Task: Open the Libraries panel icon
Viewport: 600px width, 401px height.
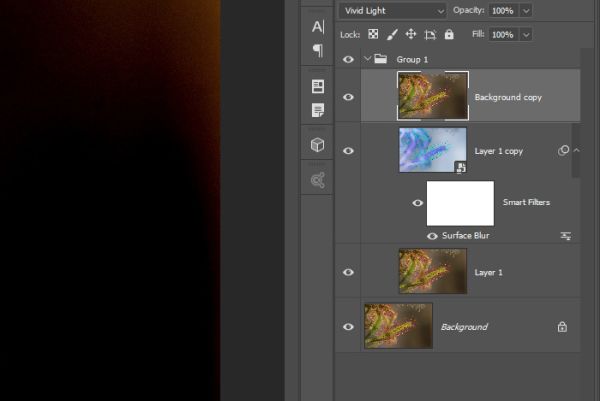Action: (318, 180)
